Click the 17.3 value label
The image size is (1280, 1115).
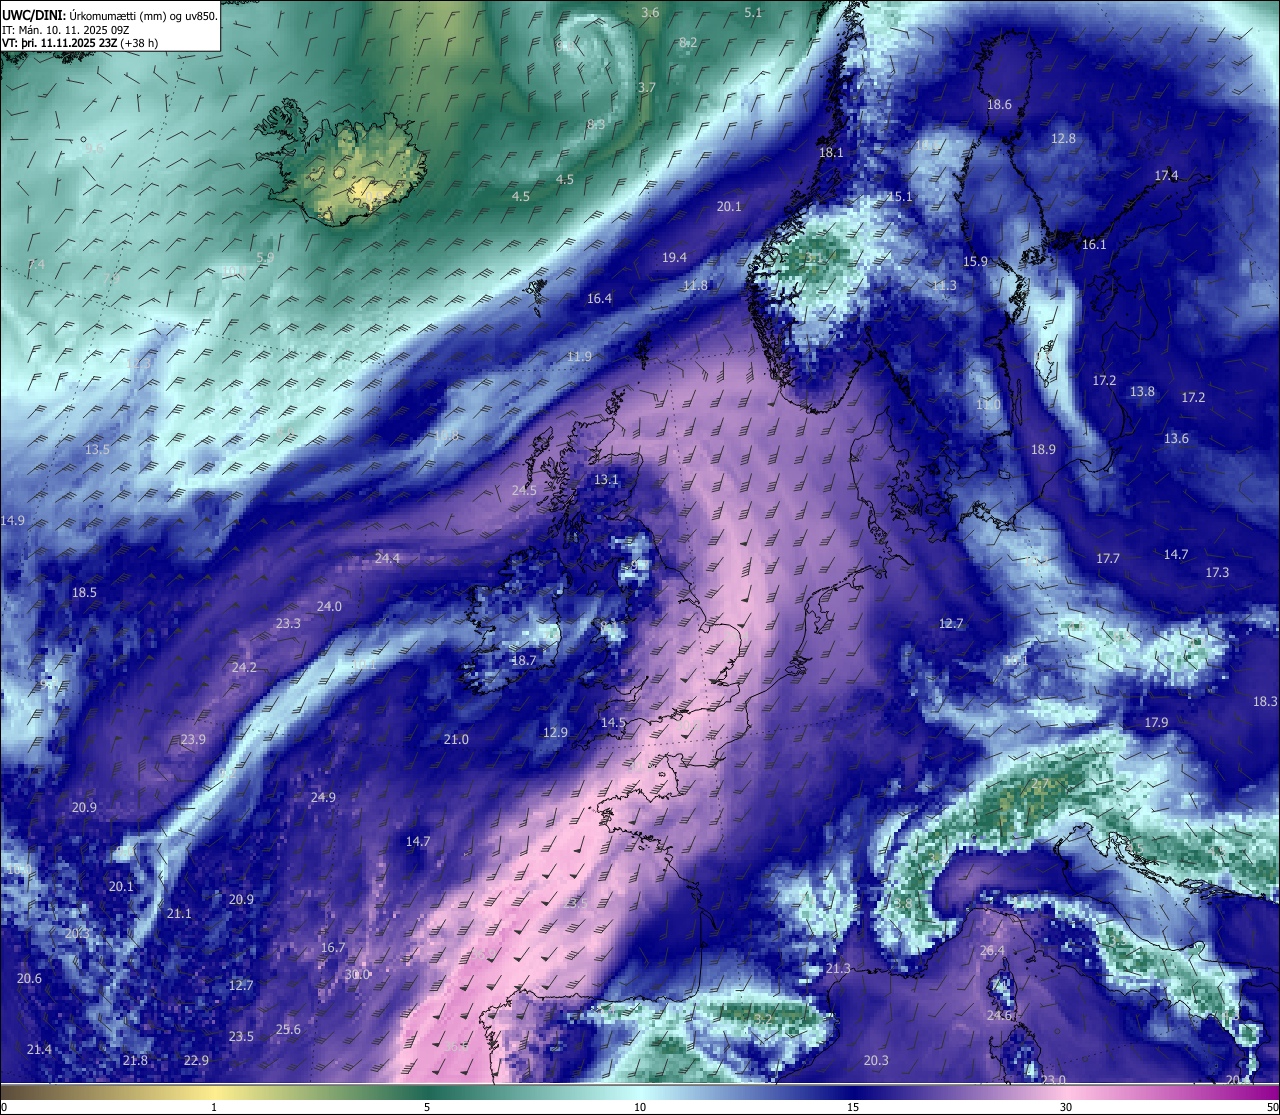point(1217,572)
